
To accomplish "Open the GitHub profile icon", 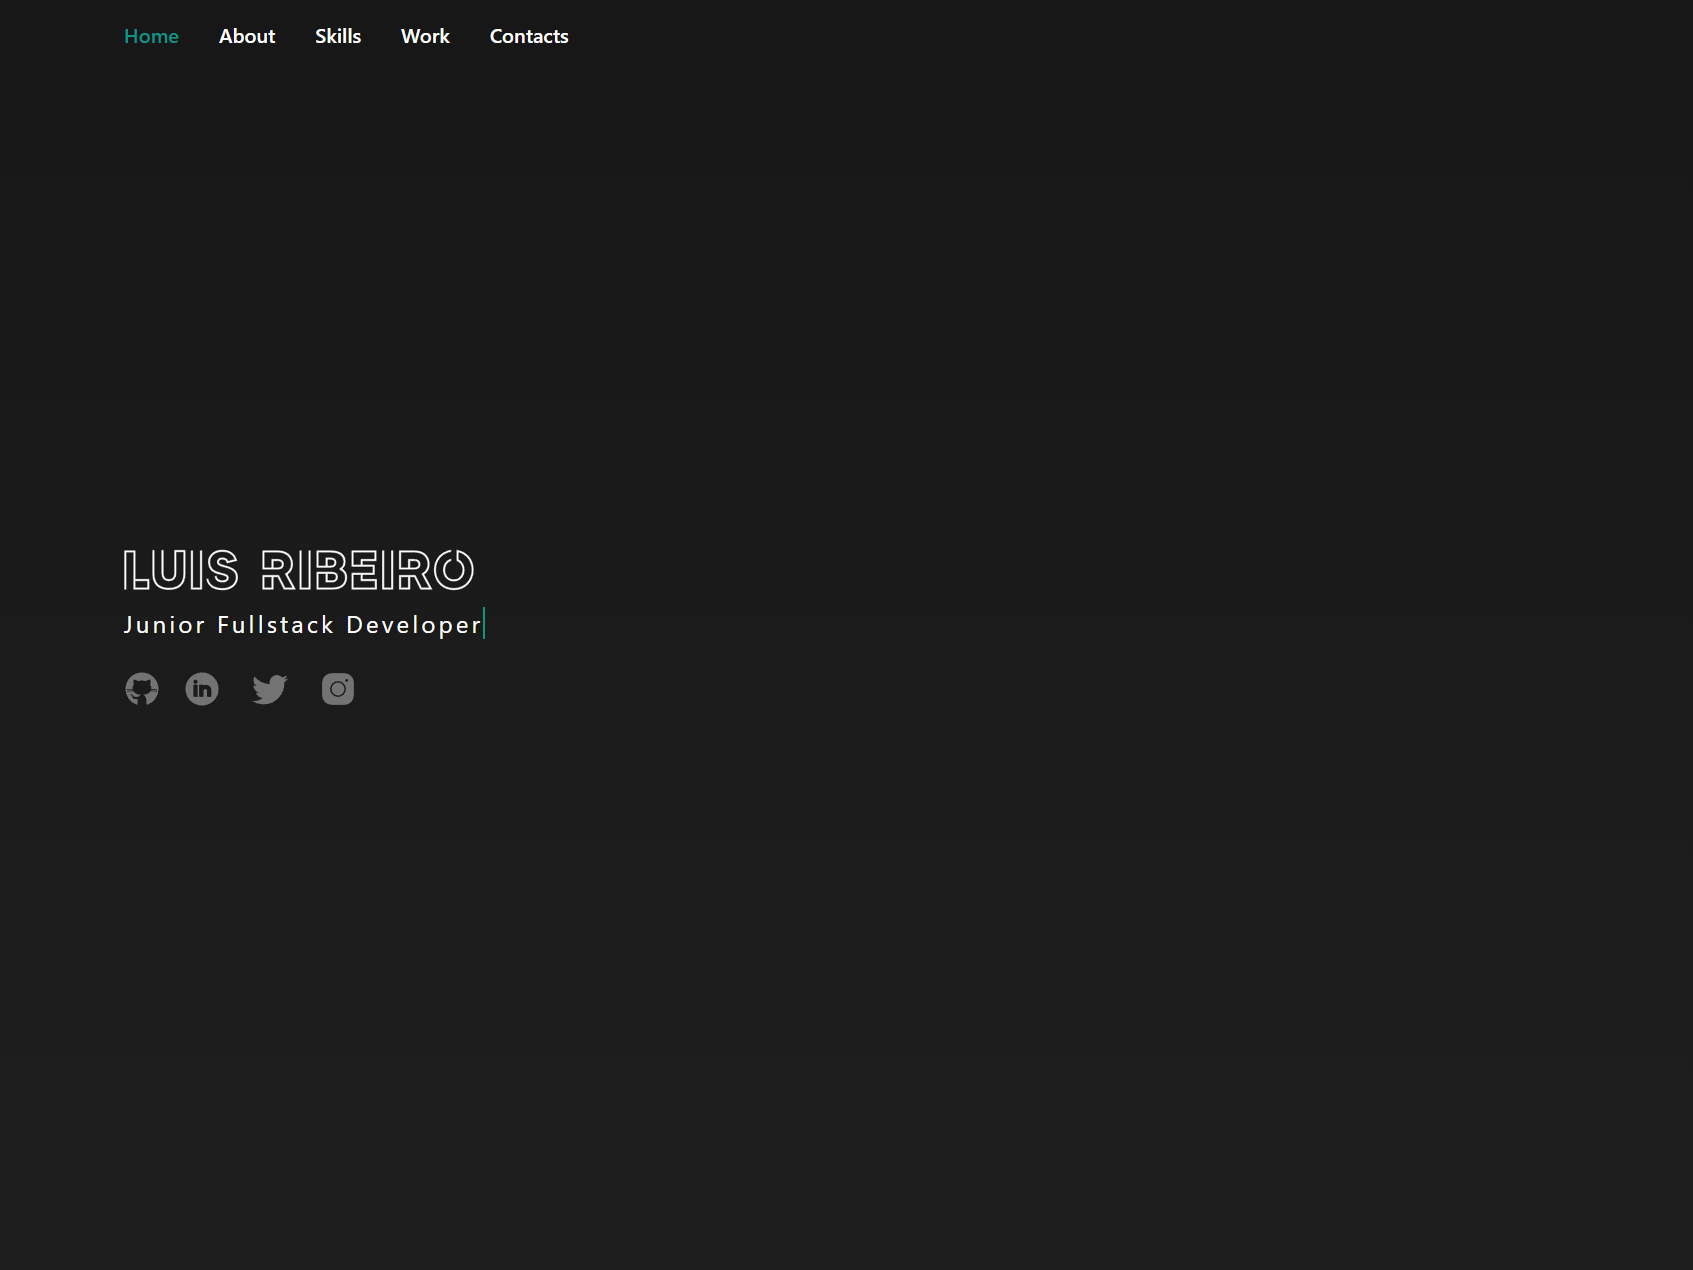I will click(142, 689).
